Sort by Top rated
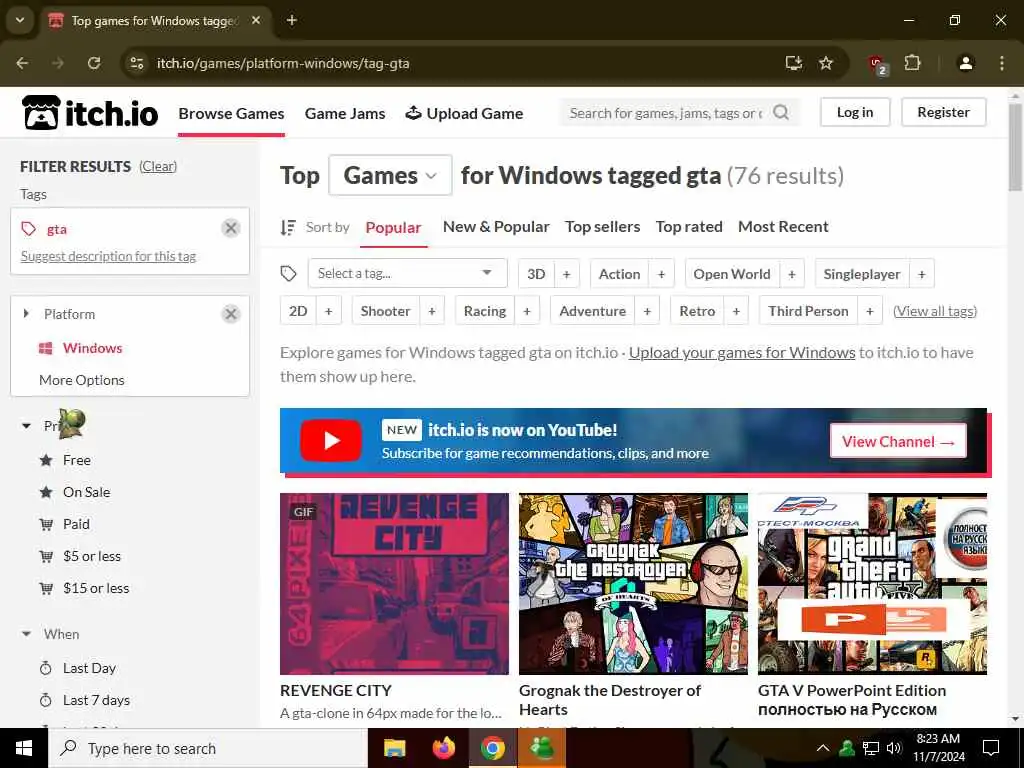This screenshot has width=1024, height=768. 689,227
